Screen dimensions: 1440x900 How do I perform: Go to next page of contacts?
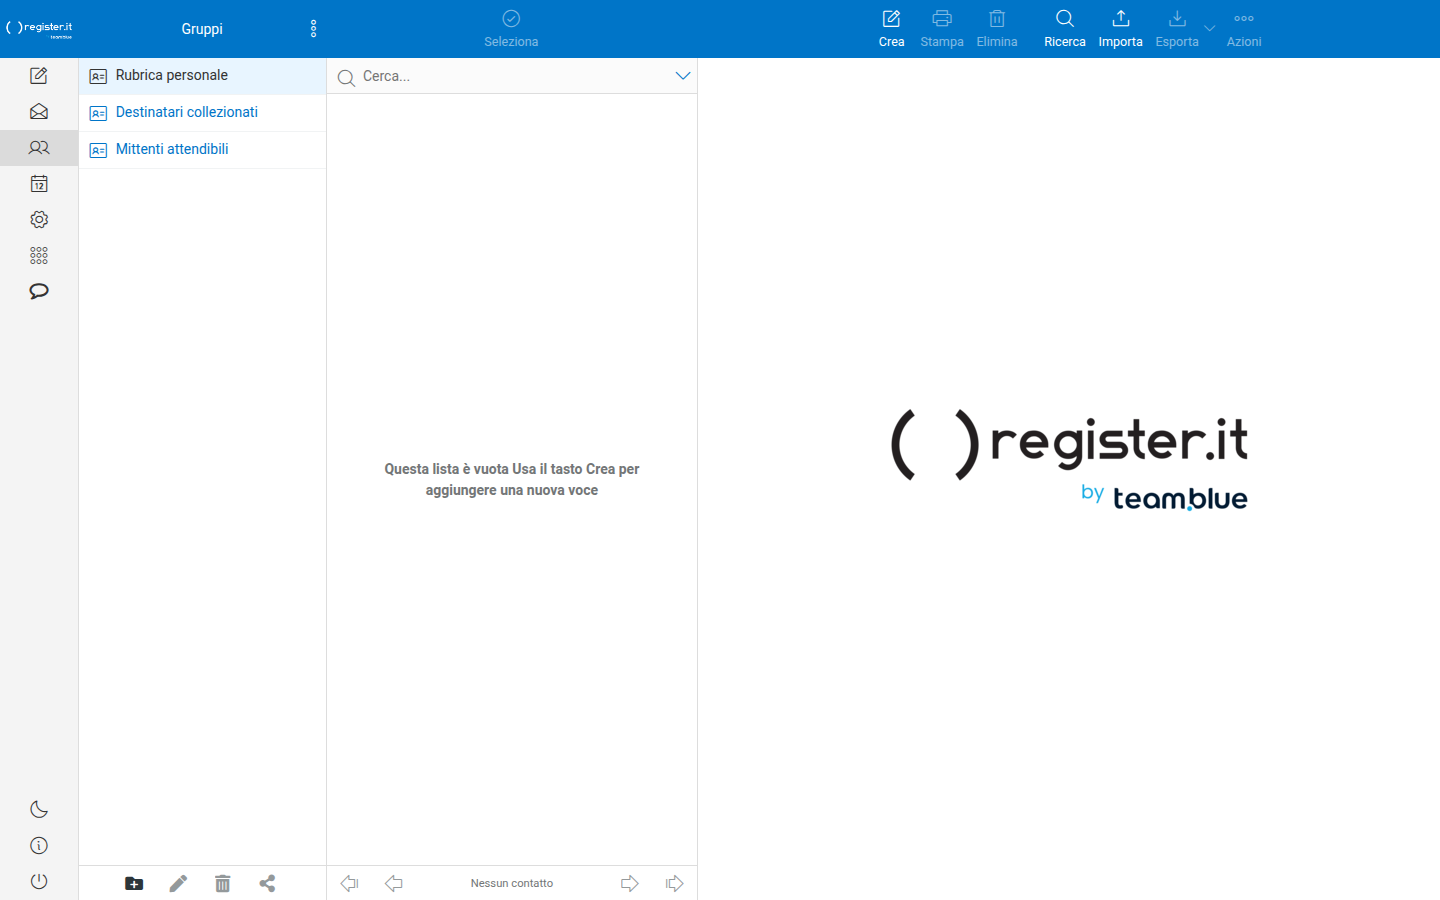(630, 883)
